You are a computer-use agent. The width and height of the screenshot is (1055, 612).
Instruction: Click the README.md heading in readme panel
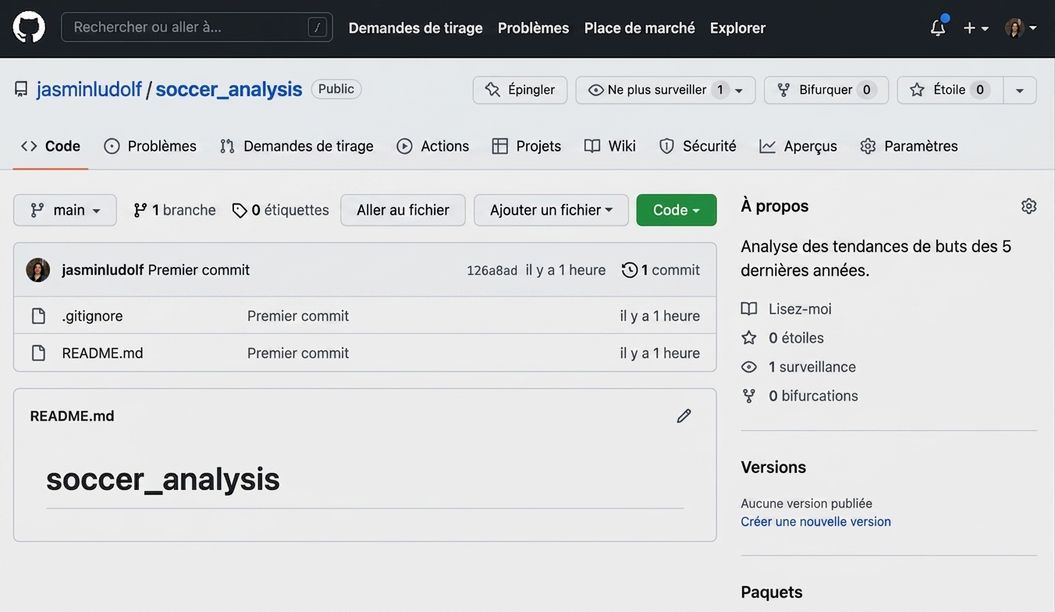tap(72, 416)
